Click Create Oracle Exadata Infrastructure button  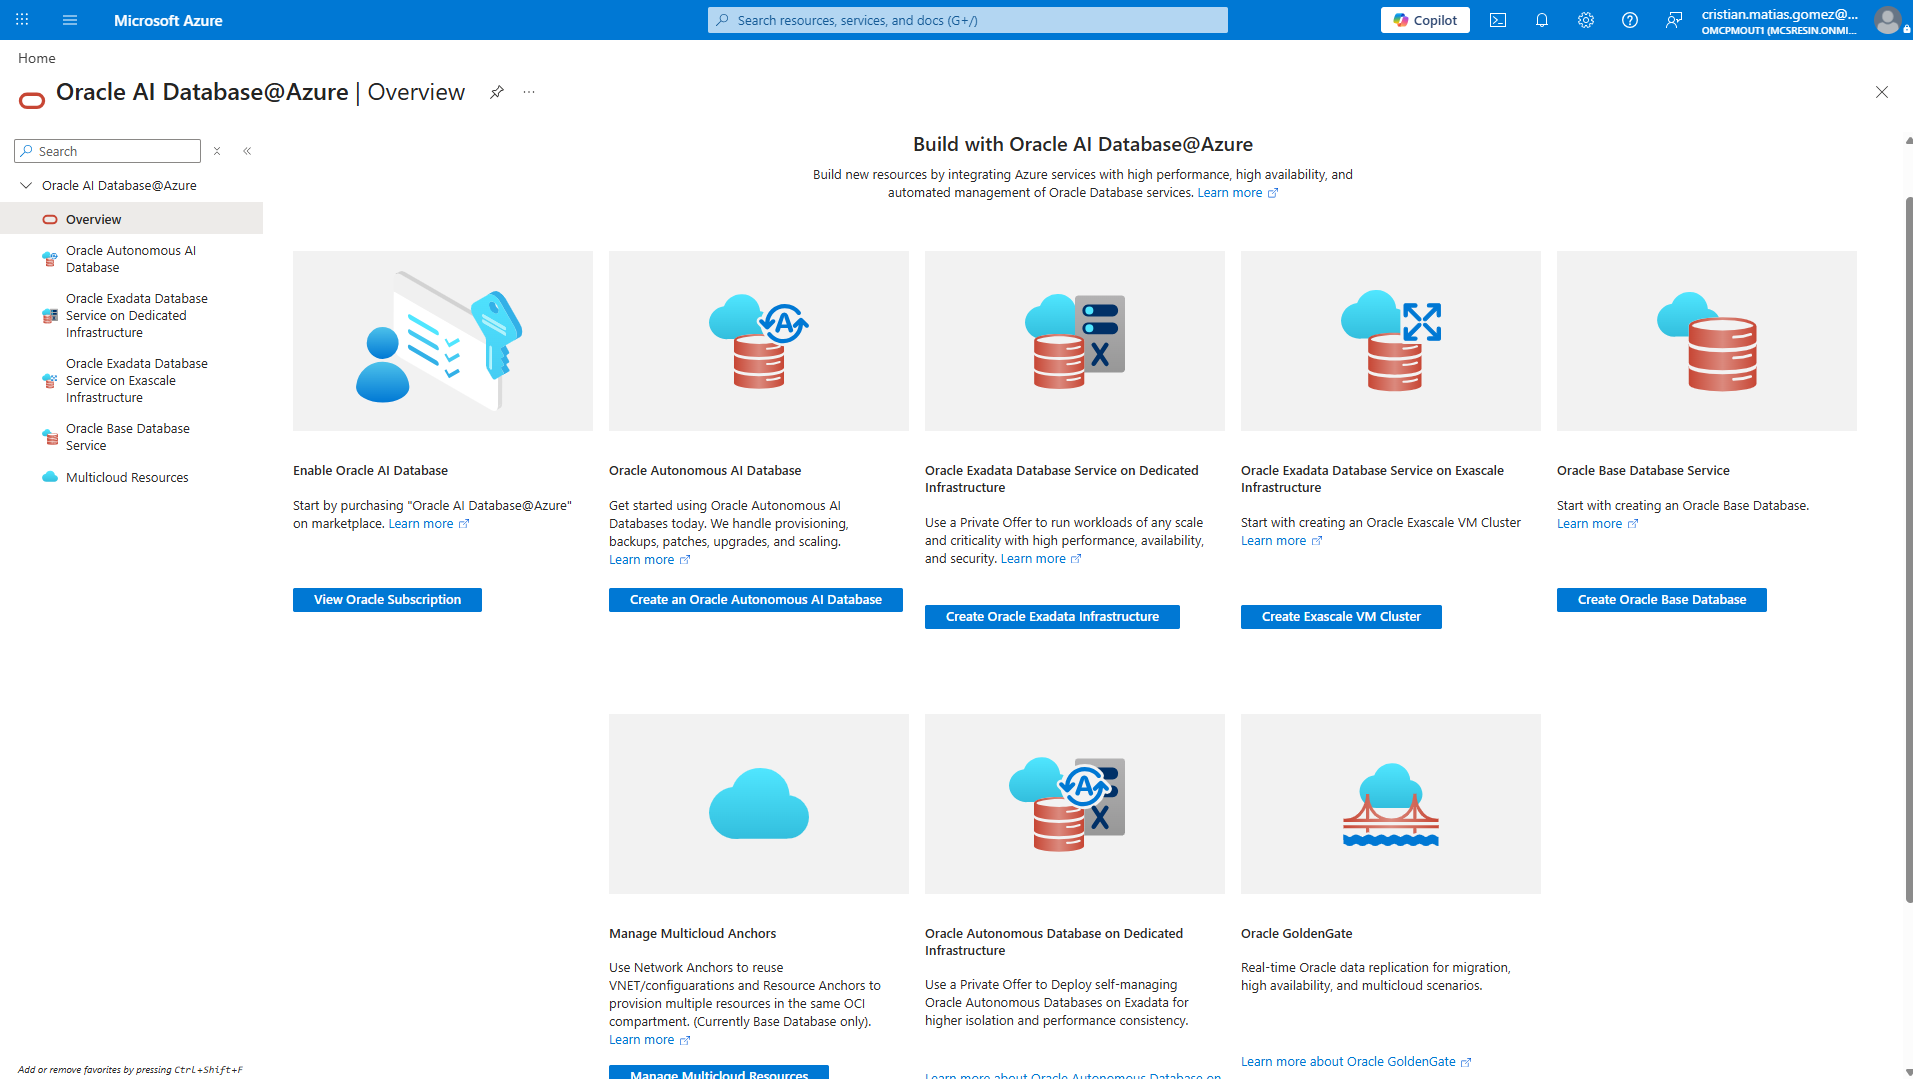(x=1052, y=617)
